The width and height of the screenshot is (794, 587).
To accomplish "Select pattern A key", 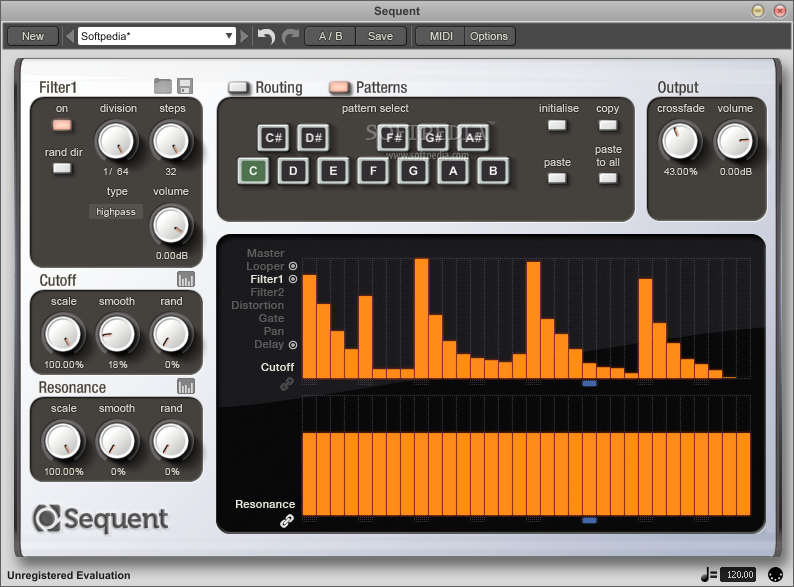I will pos(453,171).
